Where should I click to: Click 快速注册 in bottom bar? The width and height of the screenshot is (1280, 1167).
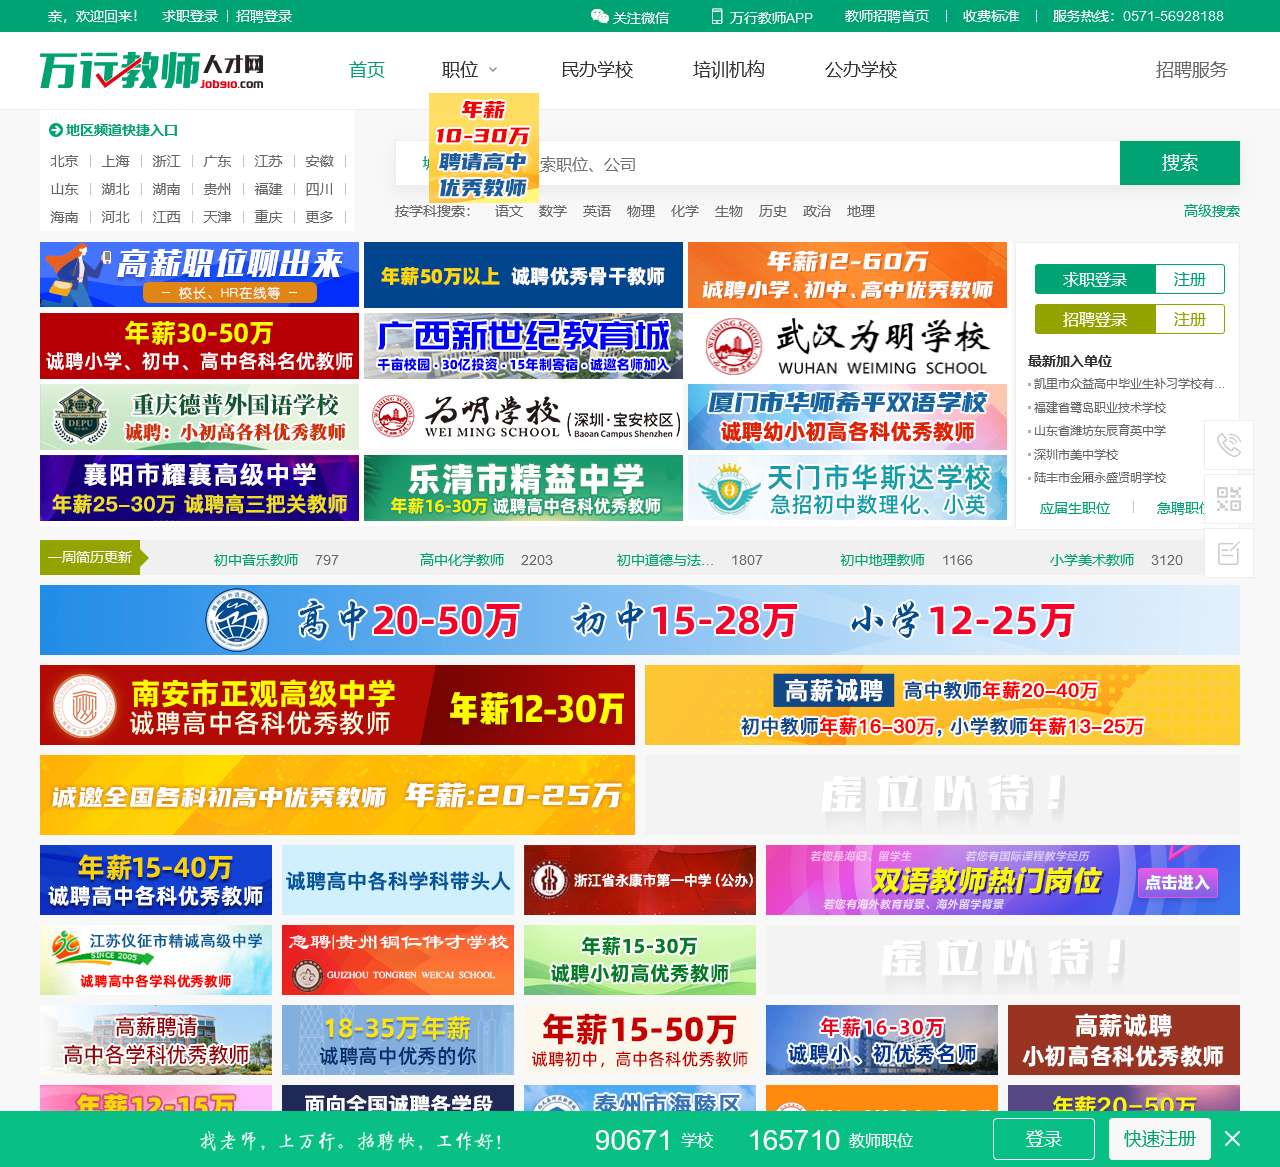pos(1159,1139)
